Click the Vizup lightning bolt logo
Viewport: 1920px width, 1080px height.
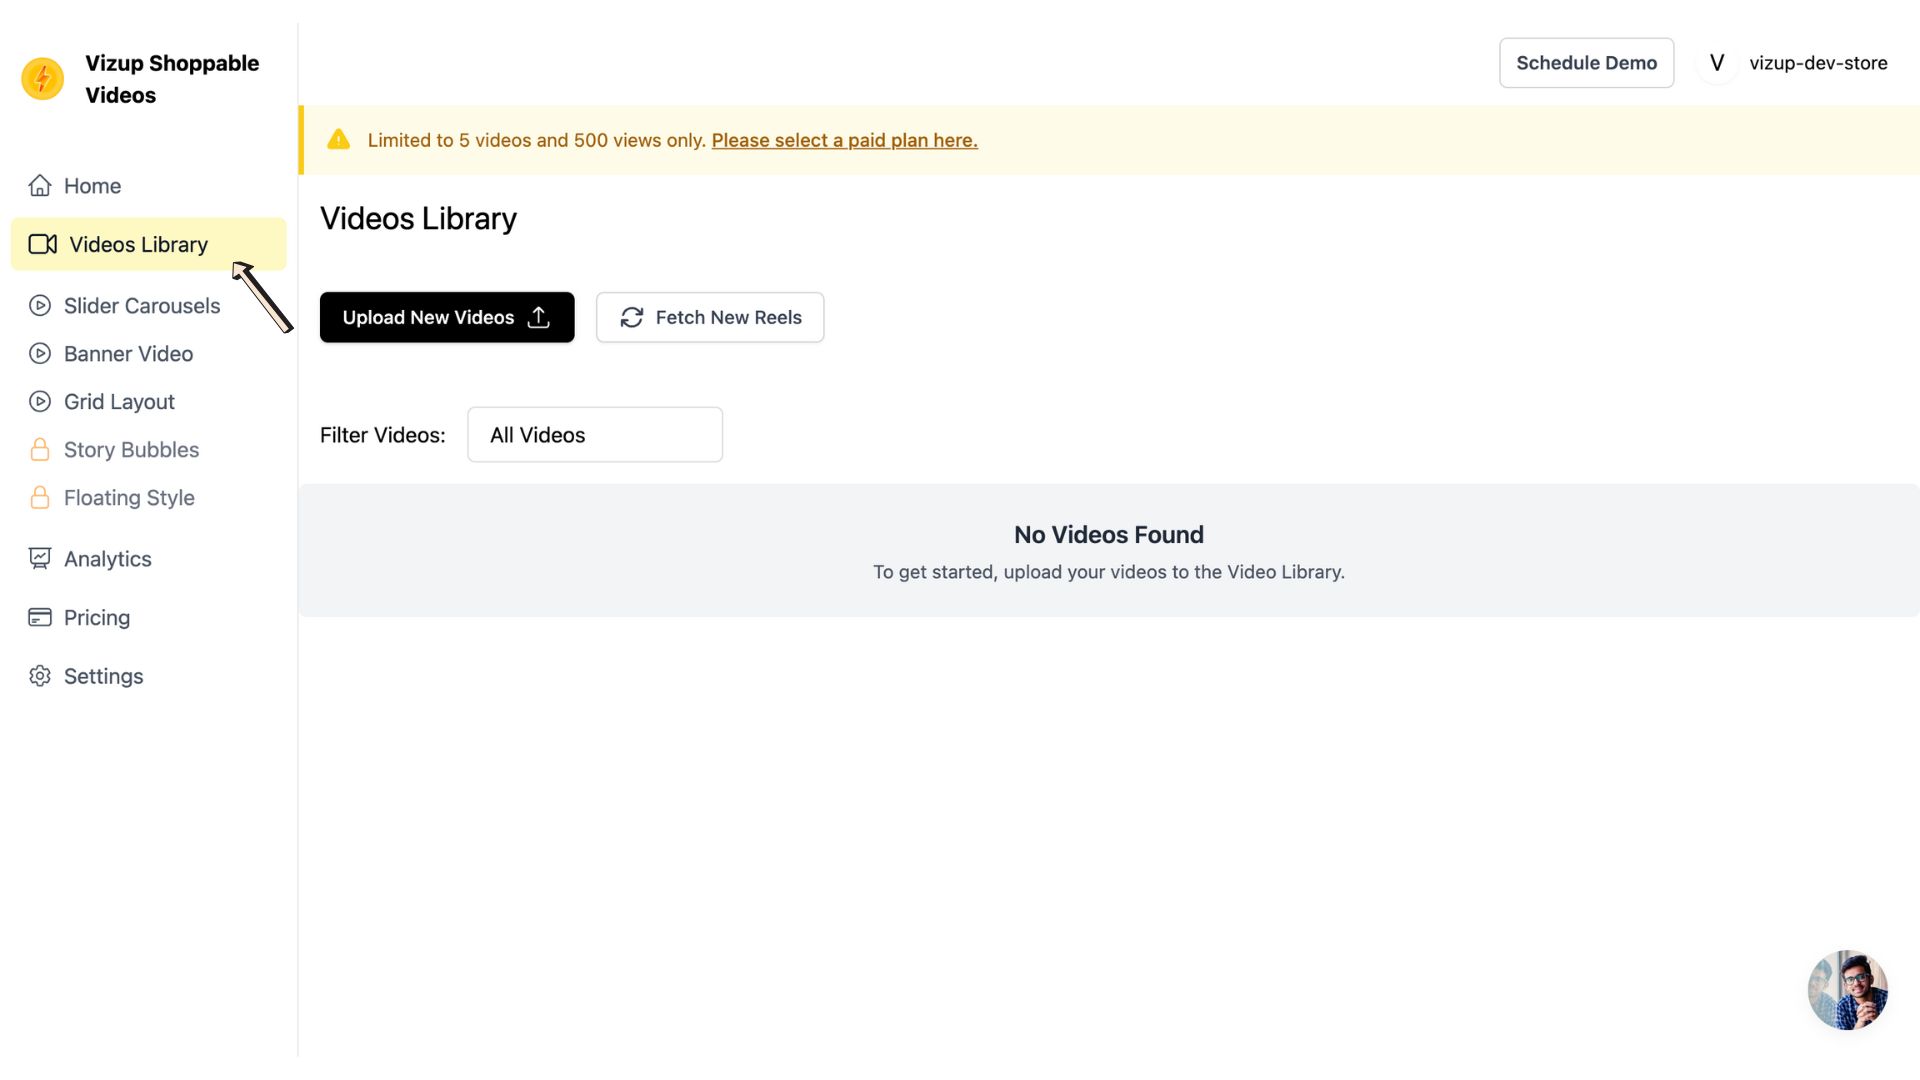[x=42, y=78]
